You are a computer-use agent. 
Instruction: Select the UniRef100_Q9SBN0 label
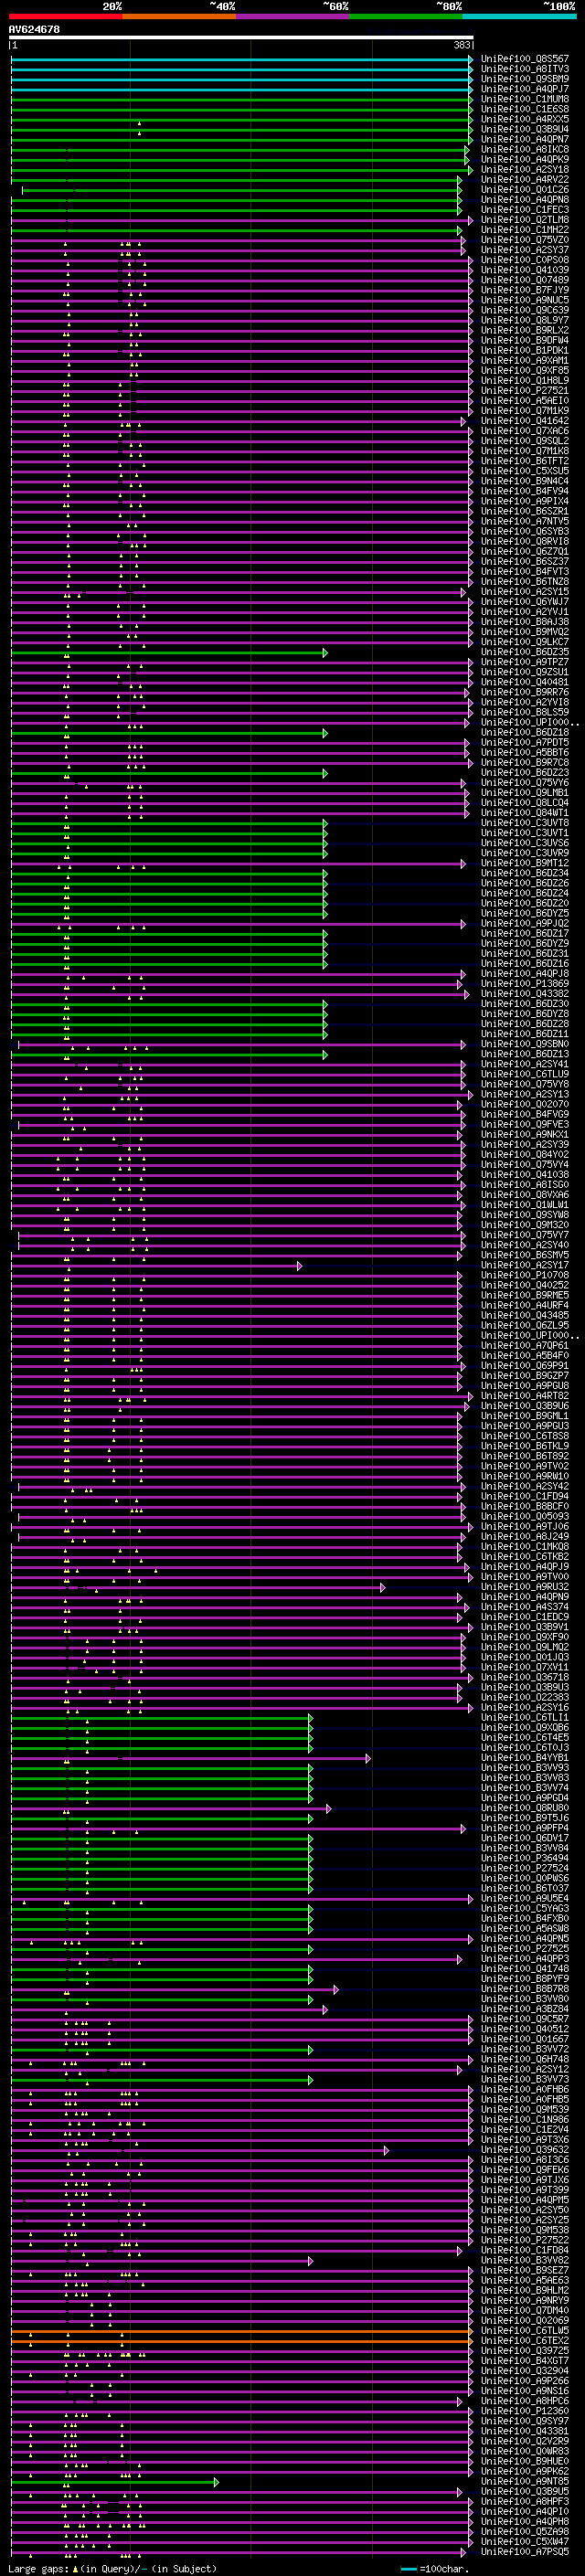[525, 1044]
